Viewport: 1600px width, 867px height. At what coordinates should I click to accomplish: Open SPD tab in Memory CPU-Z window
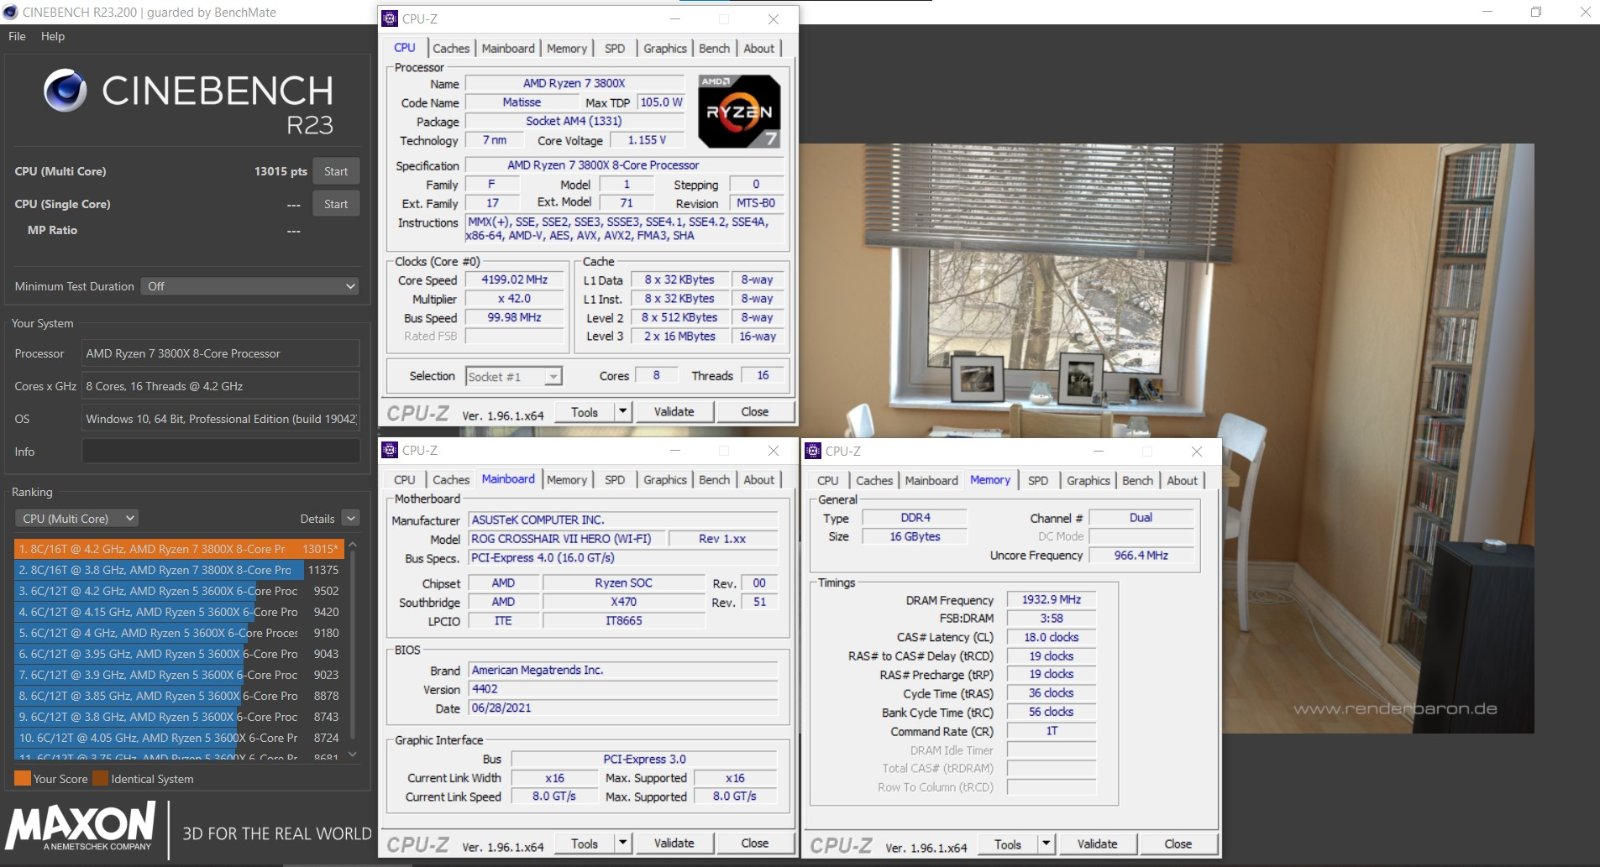1038,481
